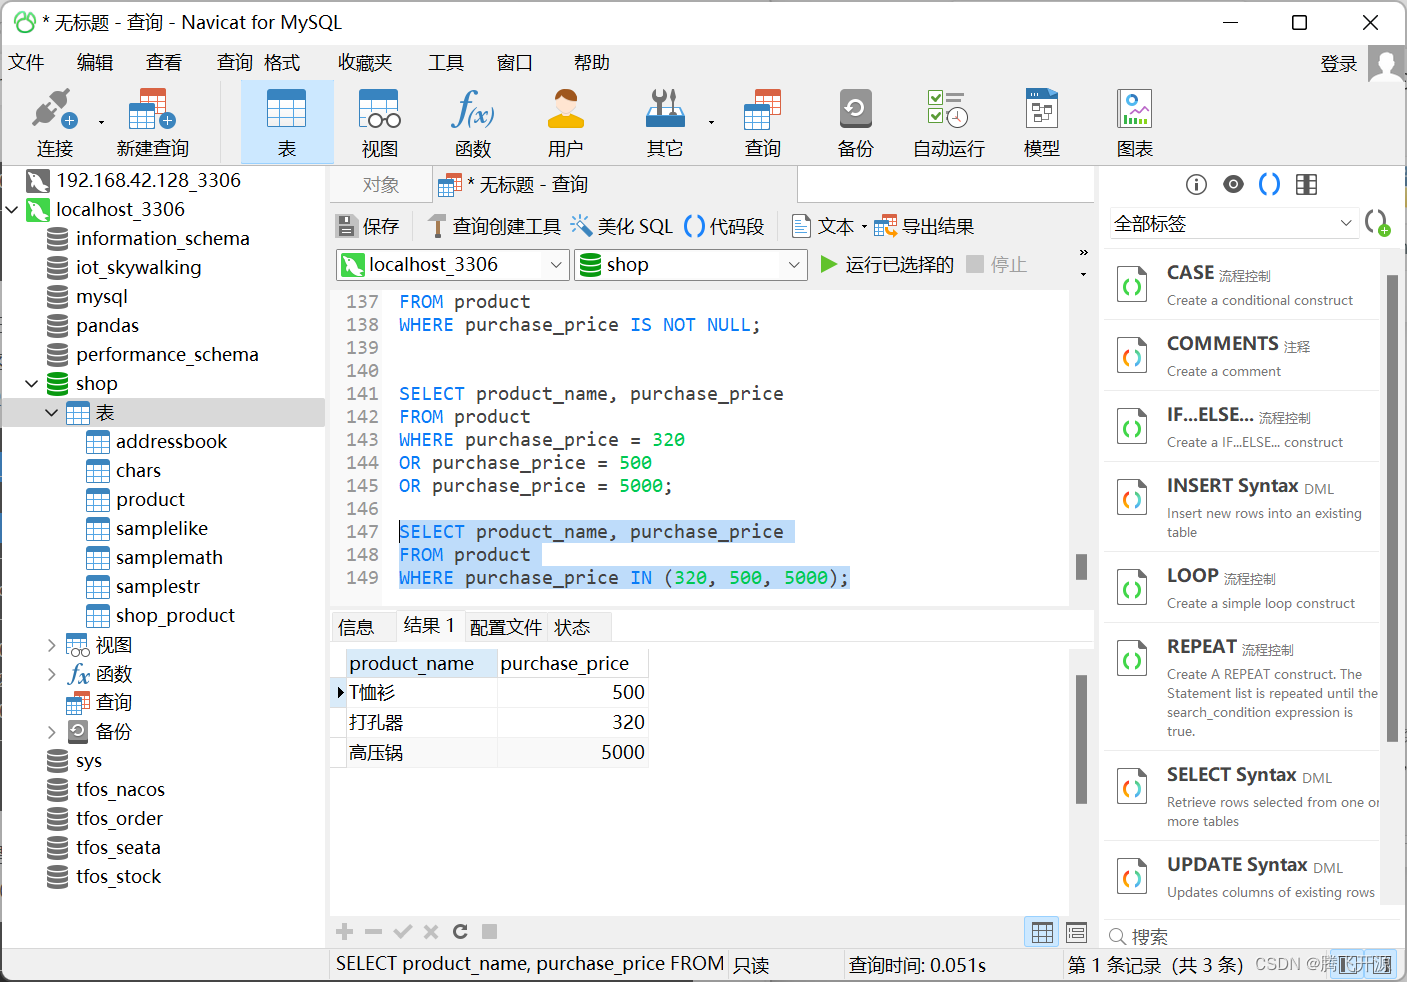Click the 备份 (Backup) toolbar icon

pyautogui.click(x=856, y=122)
